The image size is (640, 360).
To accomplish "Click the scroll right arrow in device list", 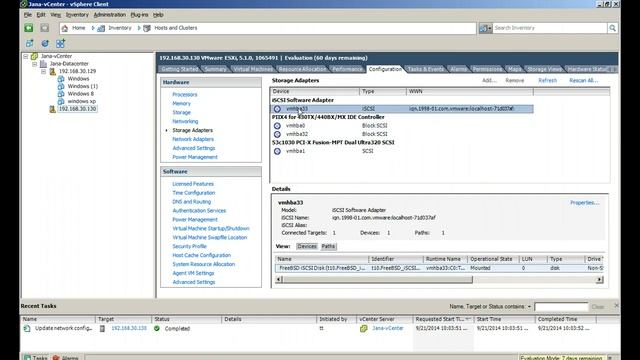I will click(600, 280).
